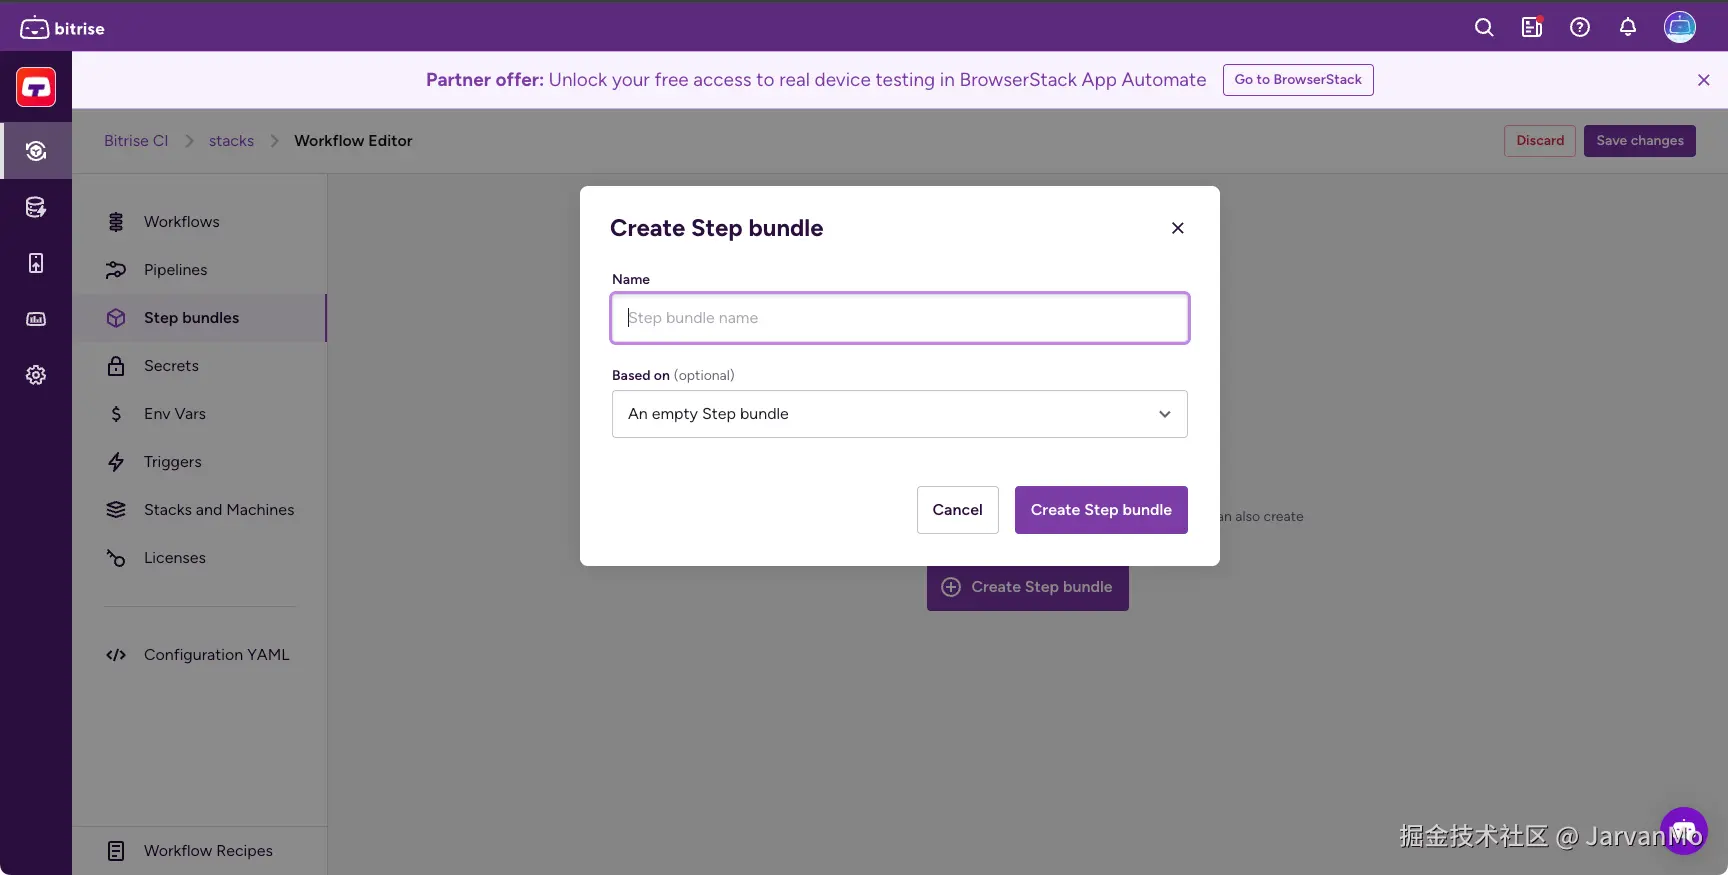The width and height of the screenshot is (1728, 875).
Task: Go to Stacks and Machines section
Action: coord(218,510)
